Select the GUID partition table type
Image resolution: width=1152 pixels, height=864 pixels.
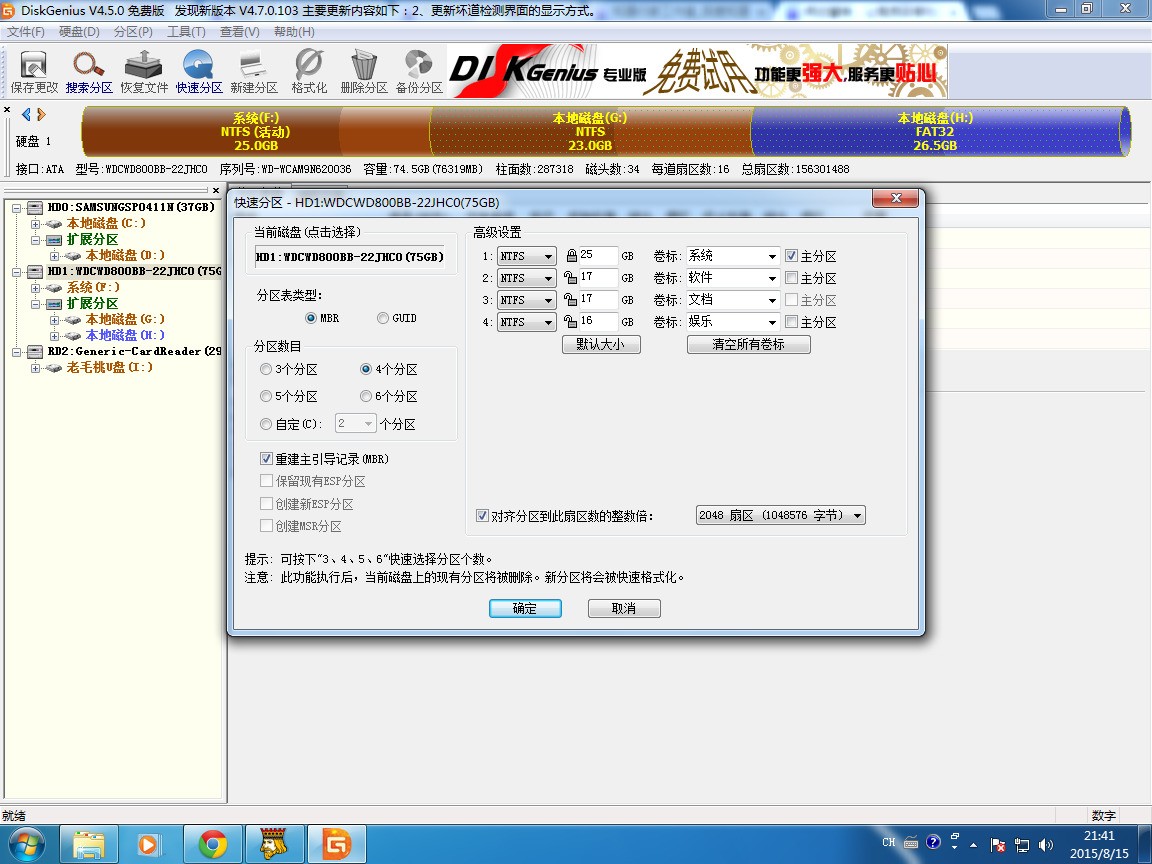pos(383,318)
